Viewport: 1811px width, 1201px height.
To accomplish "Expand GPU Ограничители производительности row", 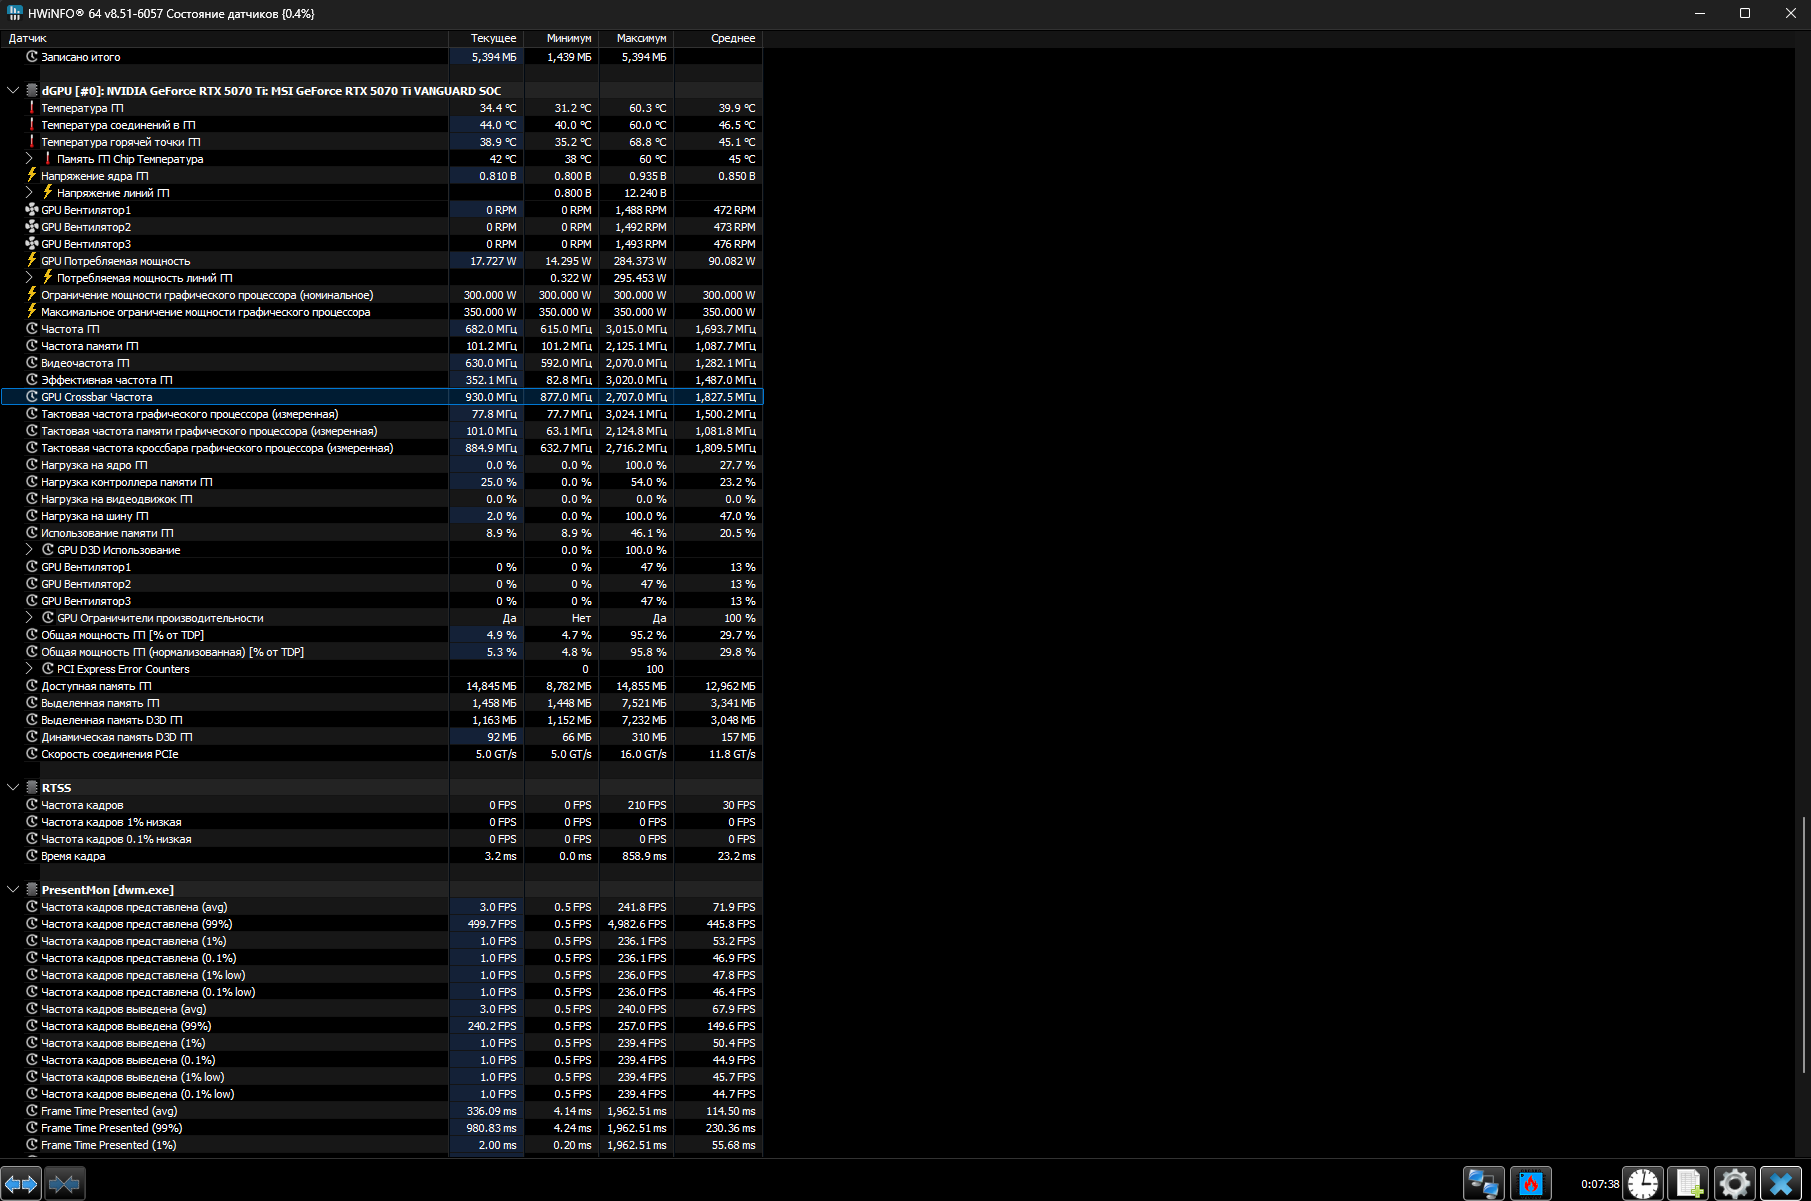I will coord(29,618).
